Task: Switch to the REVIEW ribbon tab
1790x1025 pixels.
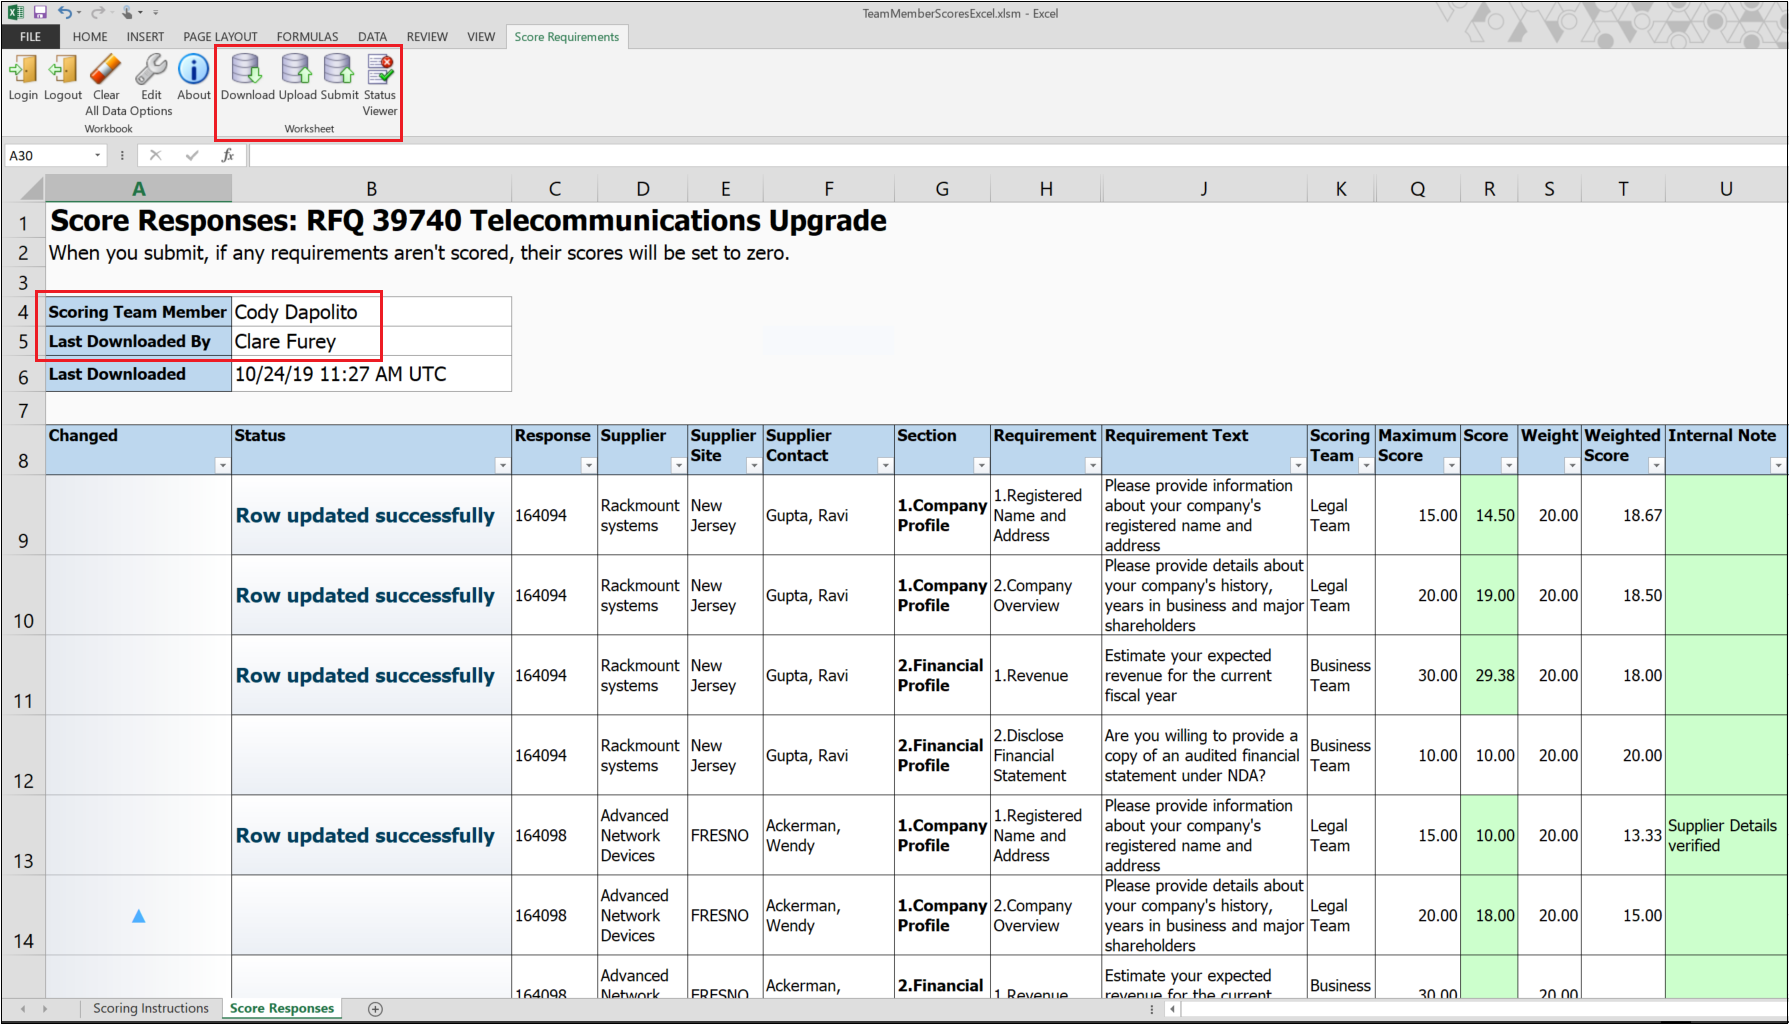Action: click(427, 37)
